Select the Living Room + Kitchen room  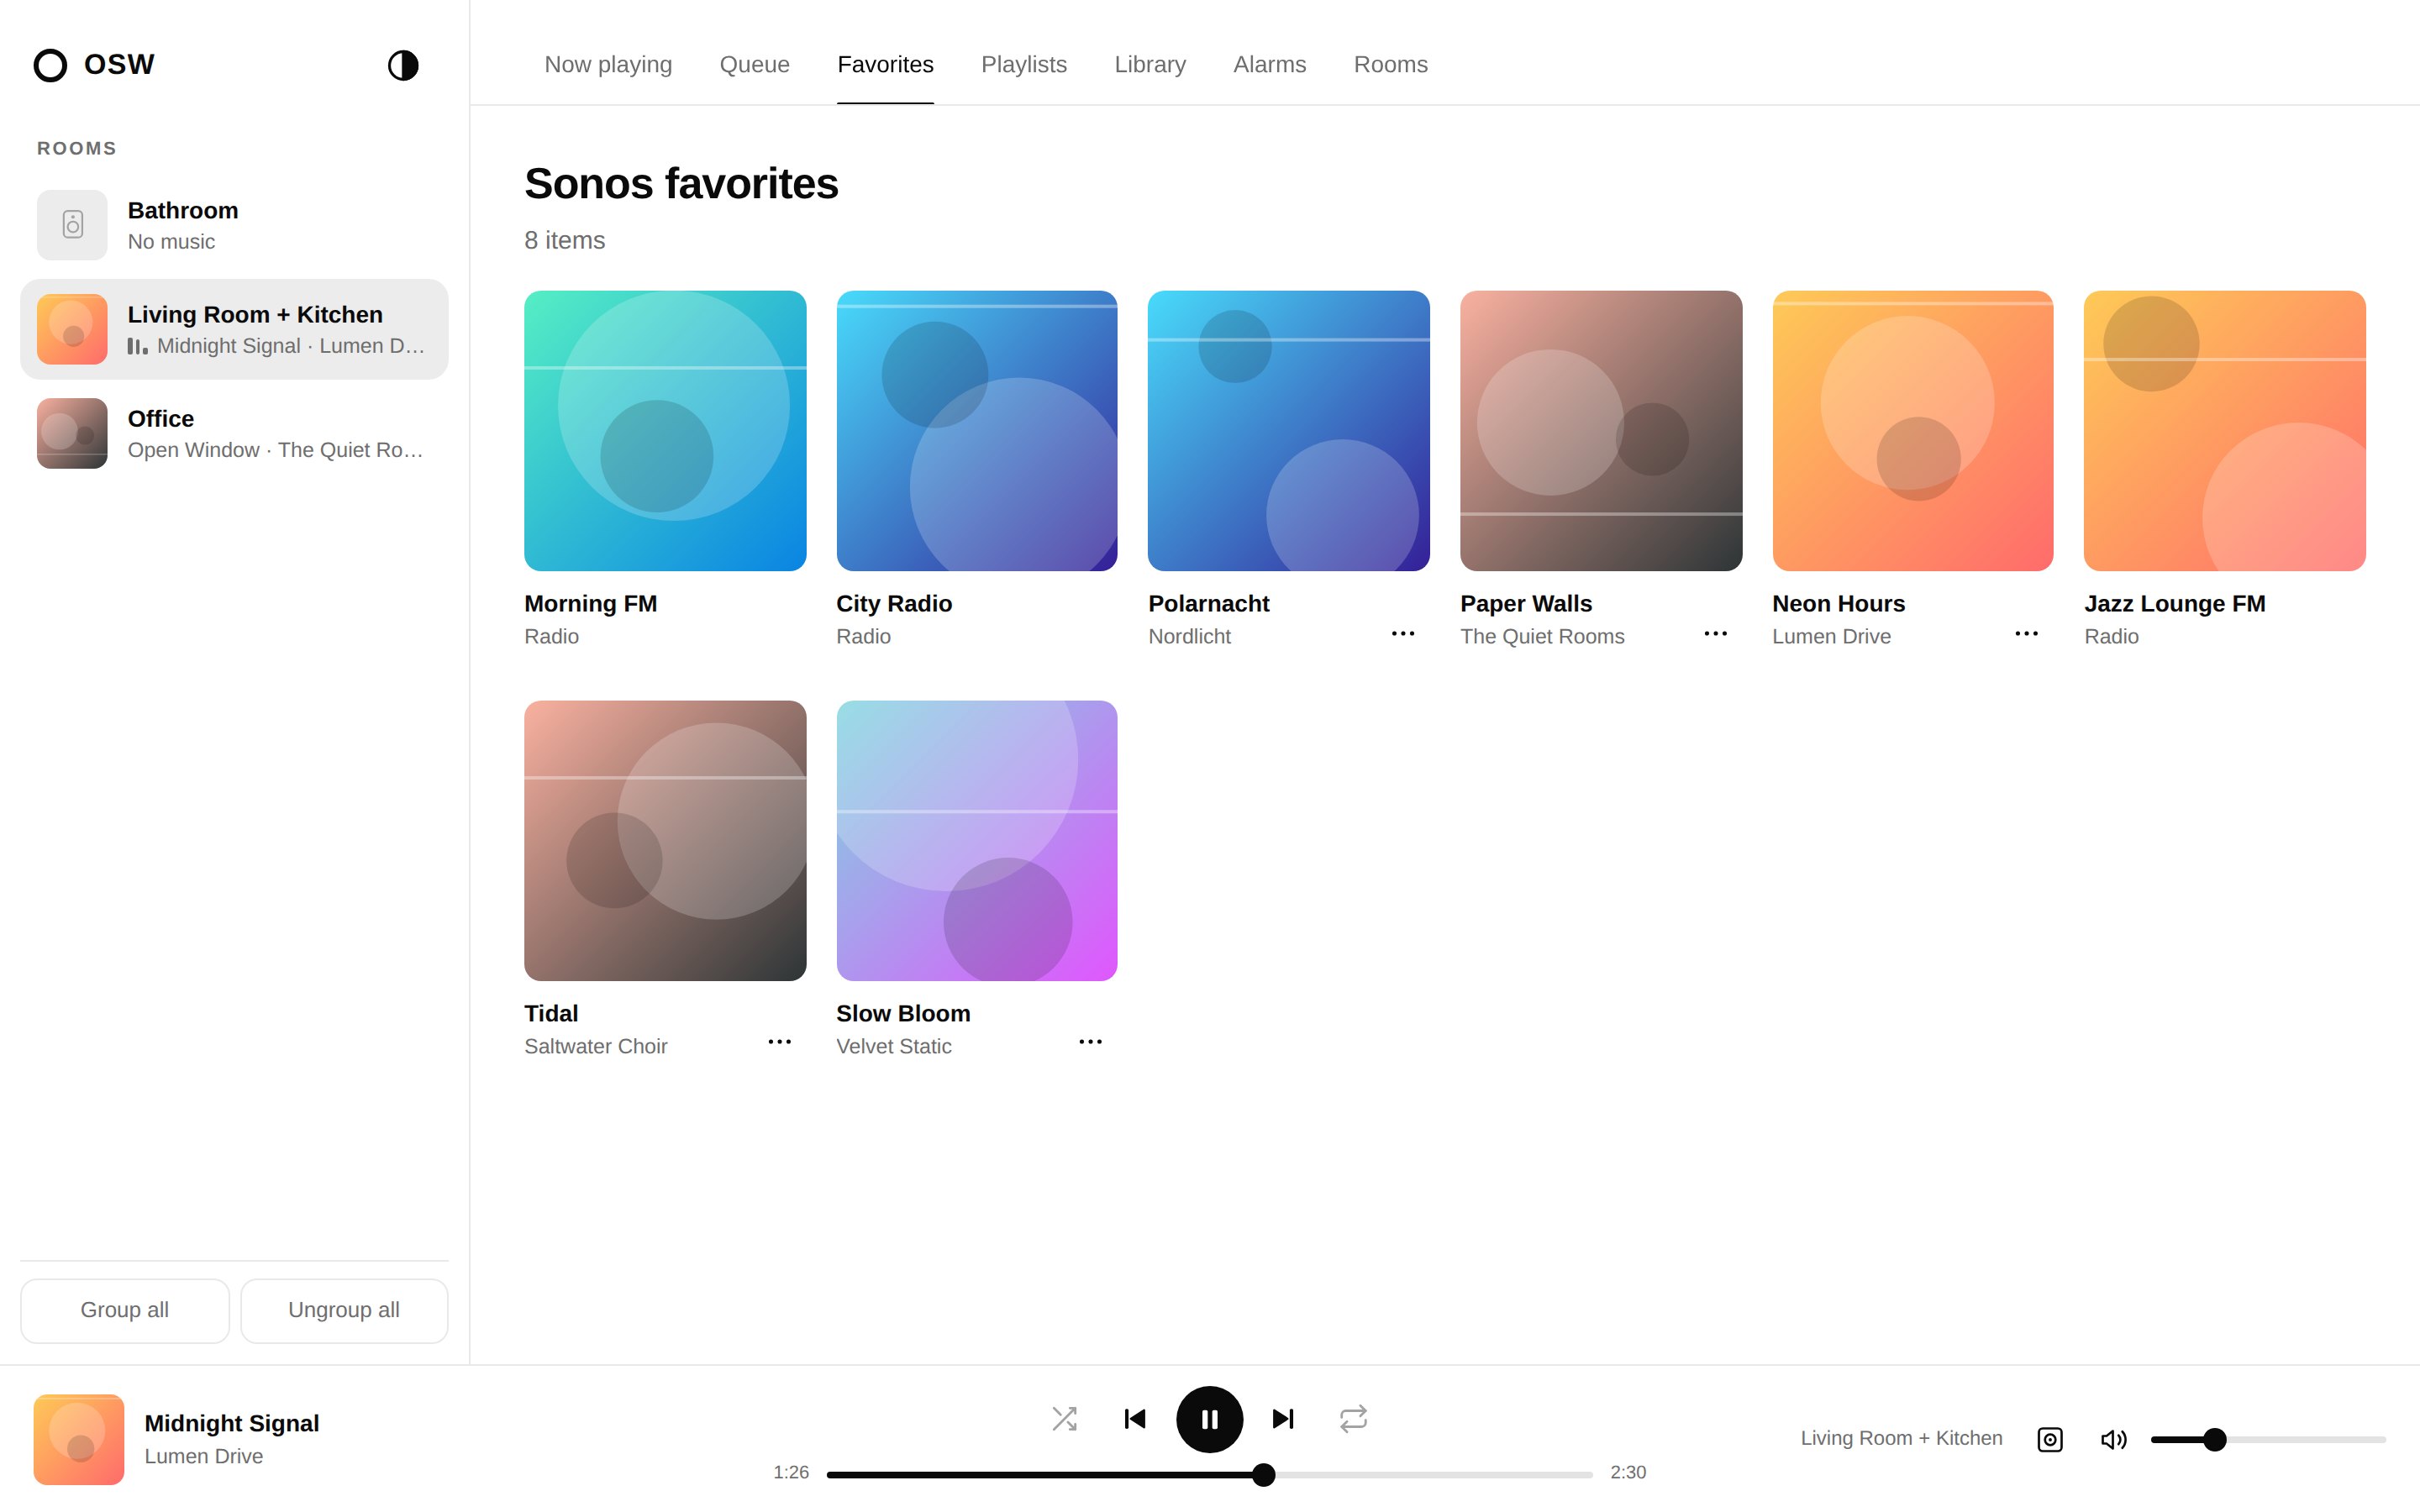pos(234,329)
